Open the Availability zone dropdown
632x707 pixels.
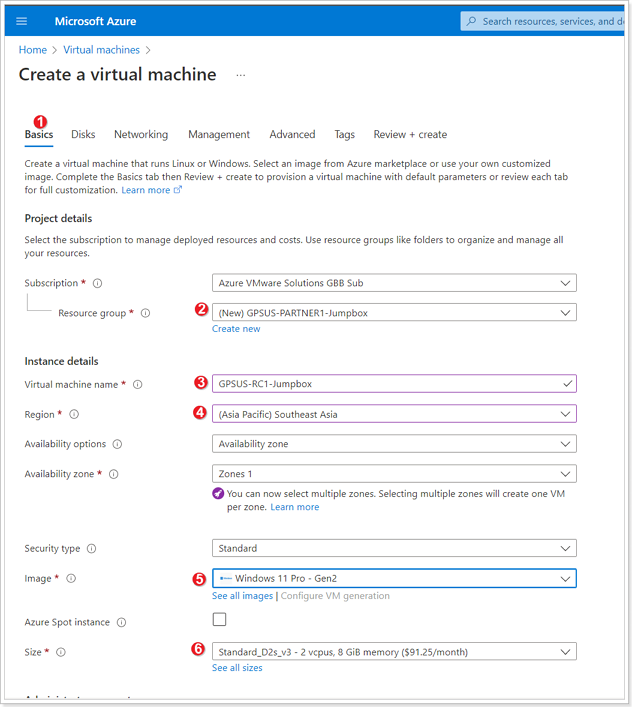394,474
